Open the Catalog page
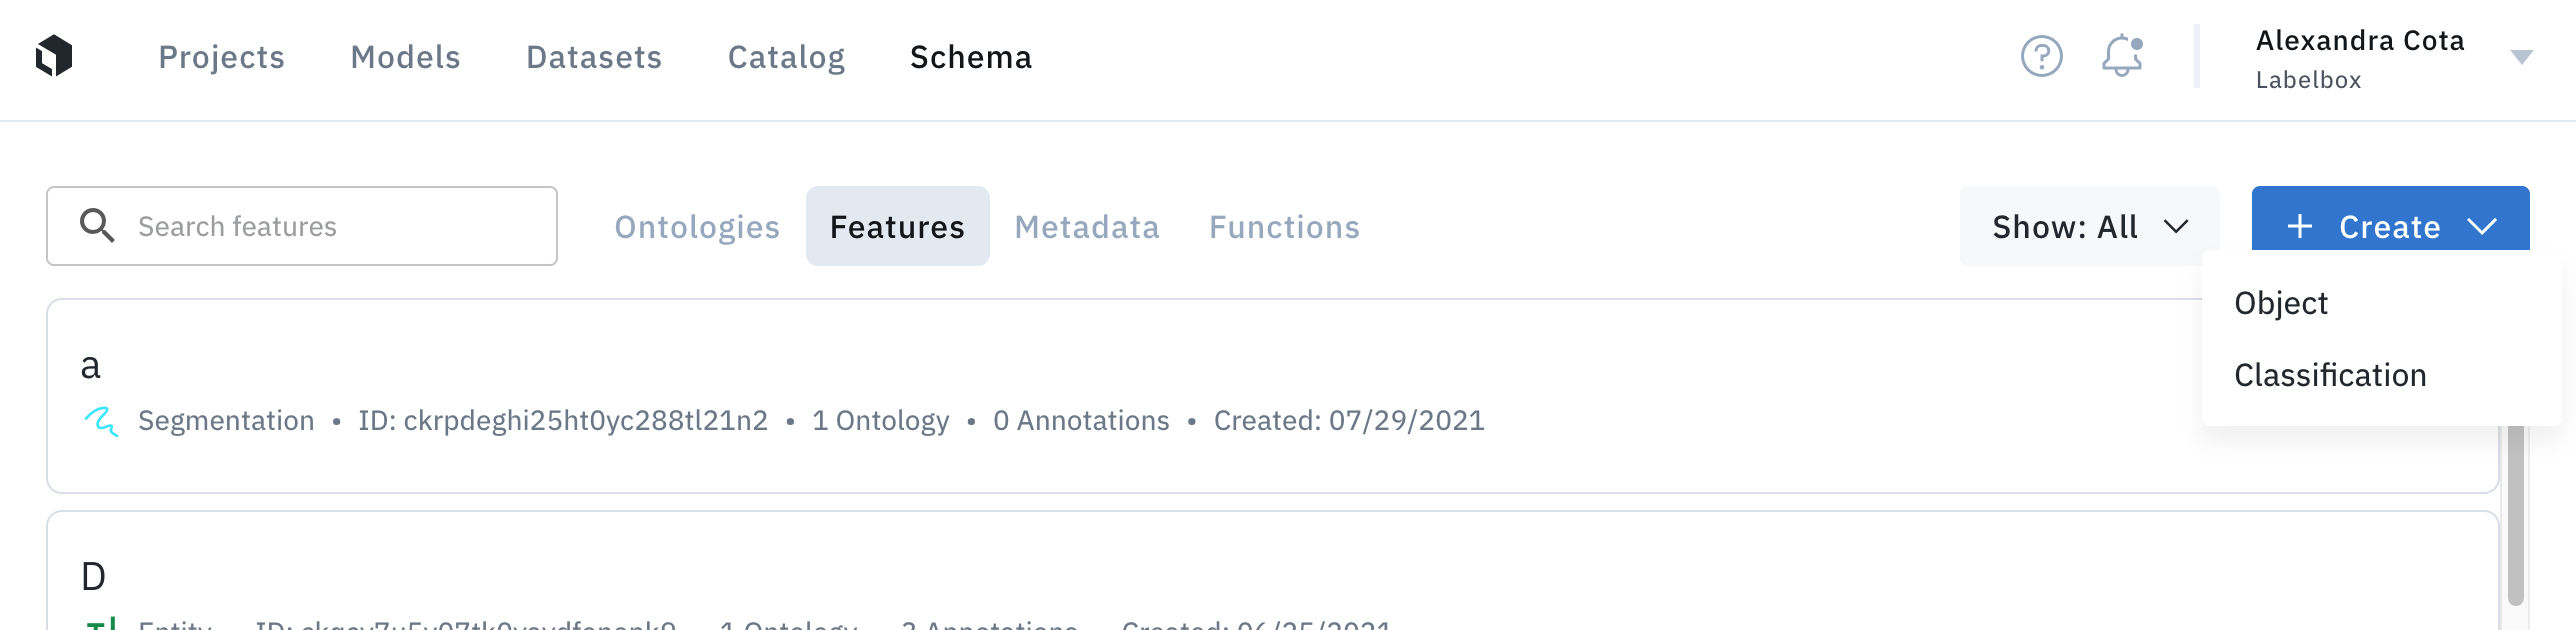 (786, 57)
